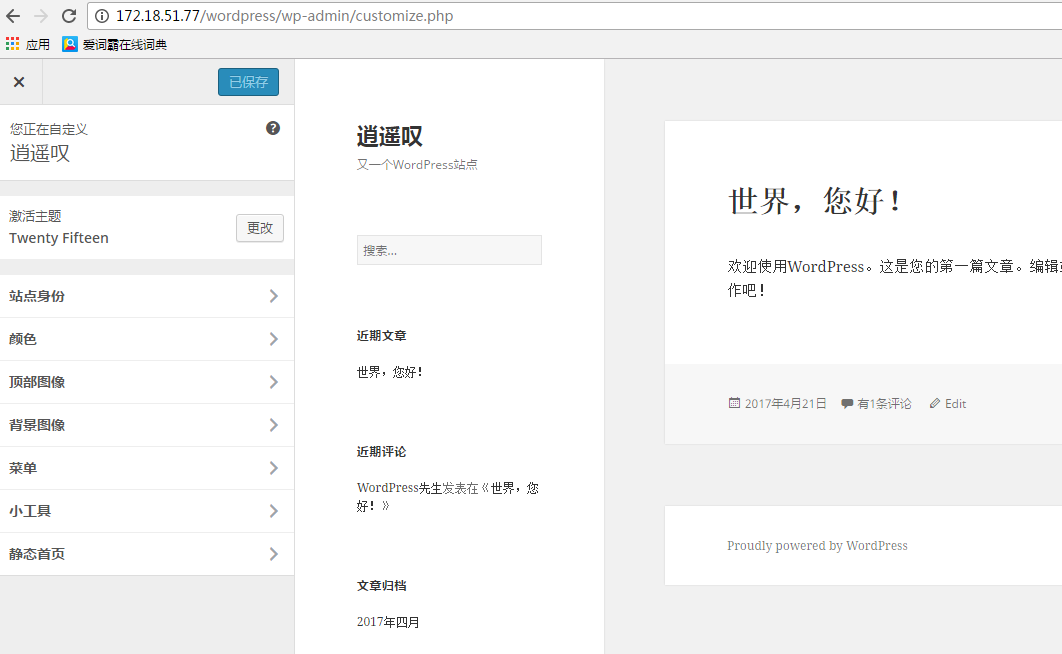
Task: Expand chevron next to 静态首页
Action: click(x=274, y=554)
